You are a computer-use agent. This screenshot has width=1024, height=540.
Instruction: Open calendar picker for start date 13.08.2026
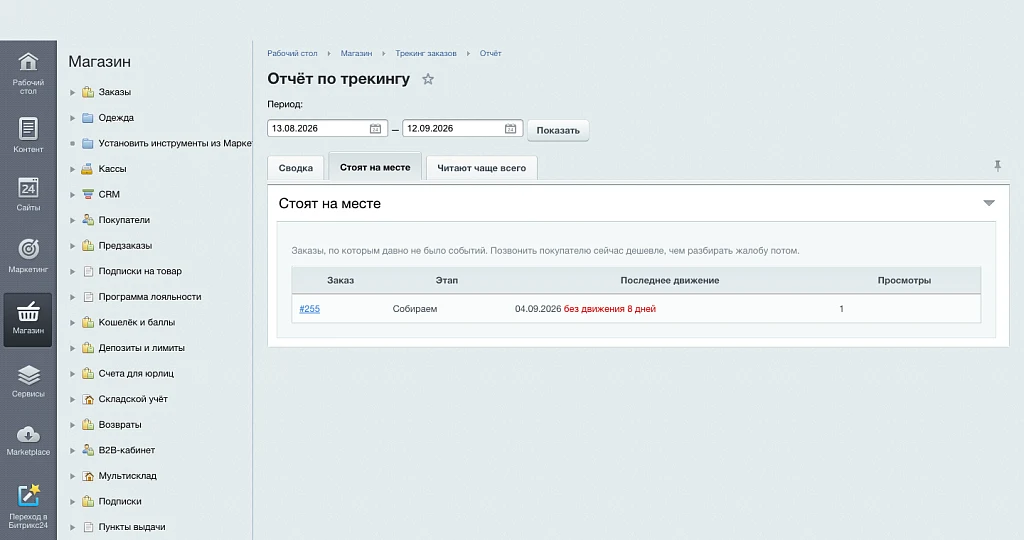[x=376, y=129]
